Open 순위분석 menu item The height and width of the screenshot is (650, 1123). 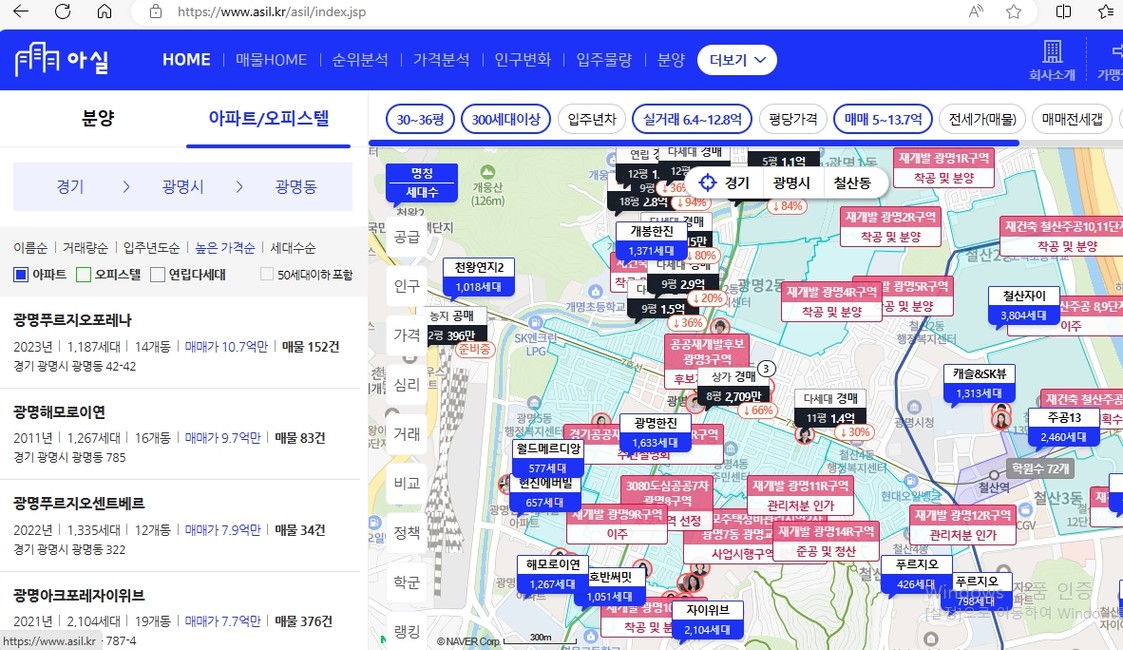360,59
